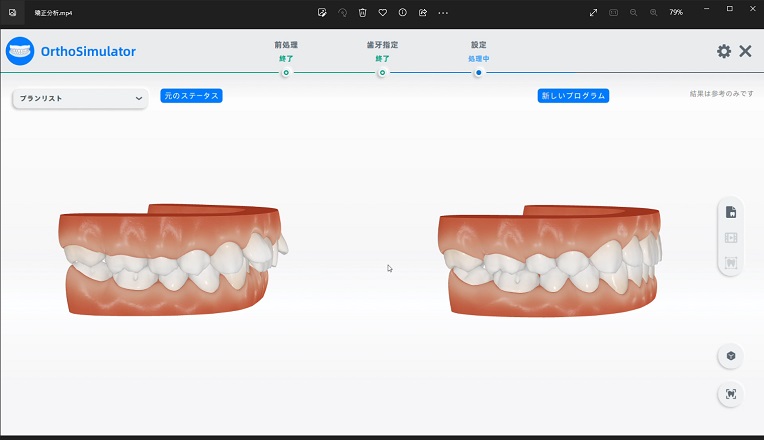Expand the プランリスト dropdown

click(80, 98)
